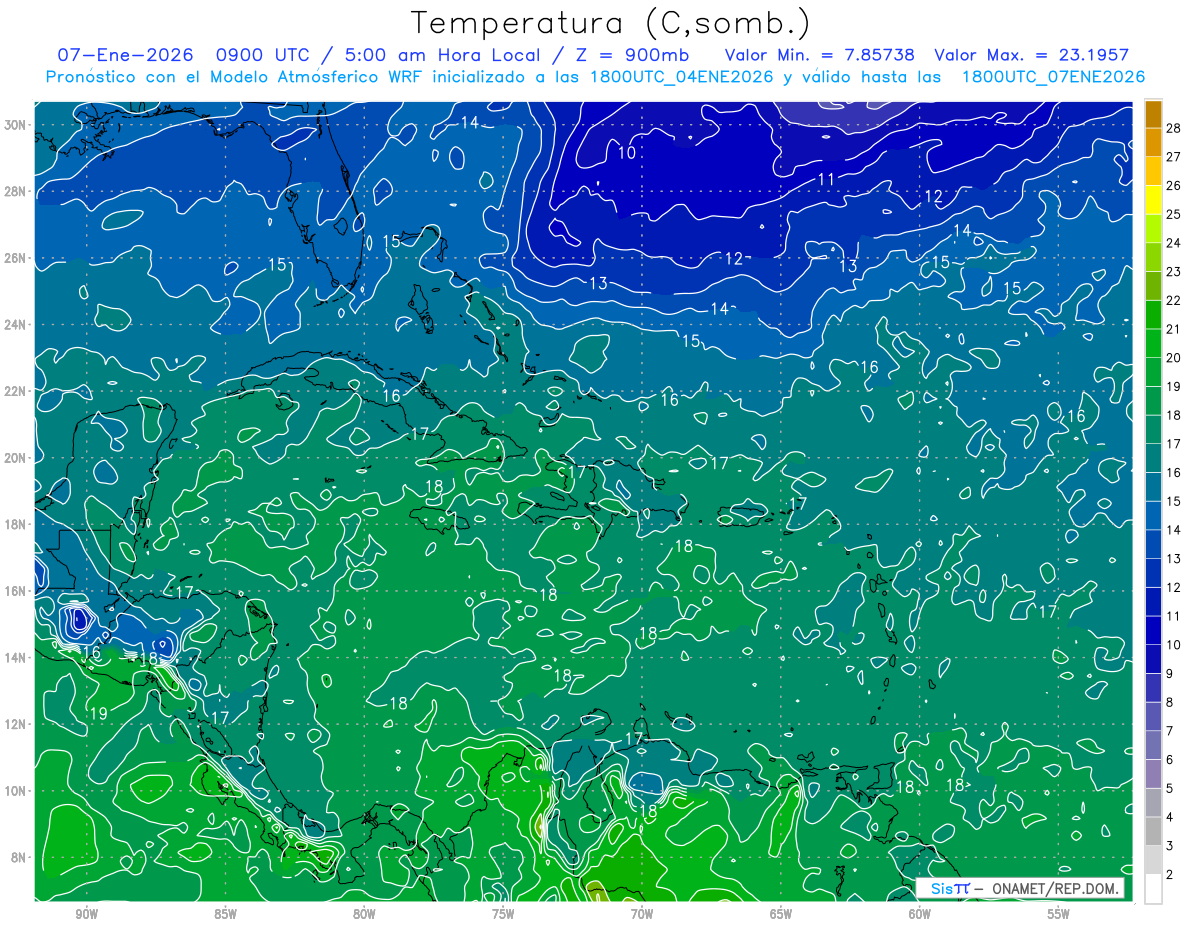Click the color bar value "23"
This screenshot has width=1200, height=927.
(x=1174, y=271)
